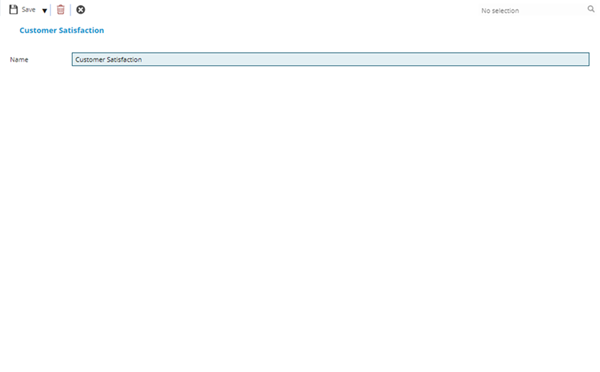Image resolution: width=600 pixels, height=372 pixels.
Task: Click the Name field label
Action: (x=19, y=60)
